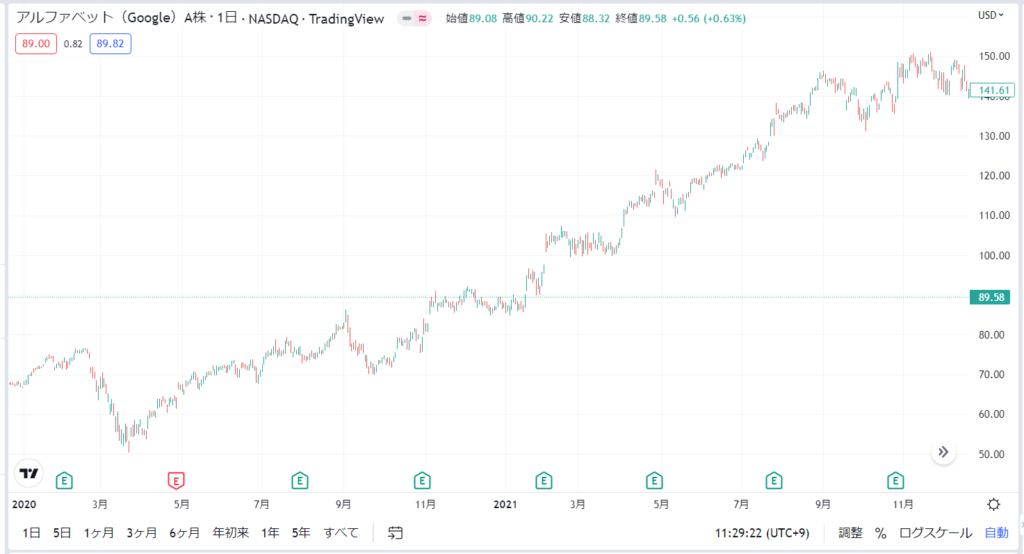Click the gray dash indicator pill in header
Screen dimensions: 1024x554
click(x=406, y=18)
